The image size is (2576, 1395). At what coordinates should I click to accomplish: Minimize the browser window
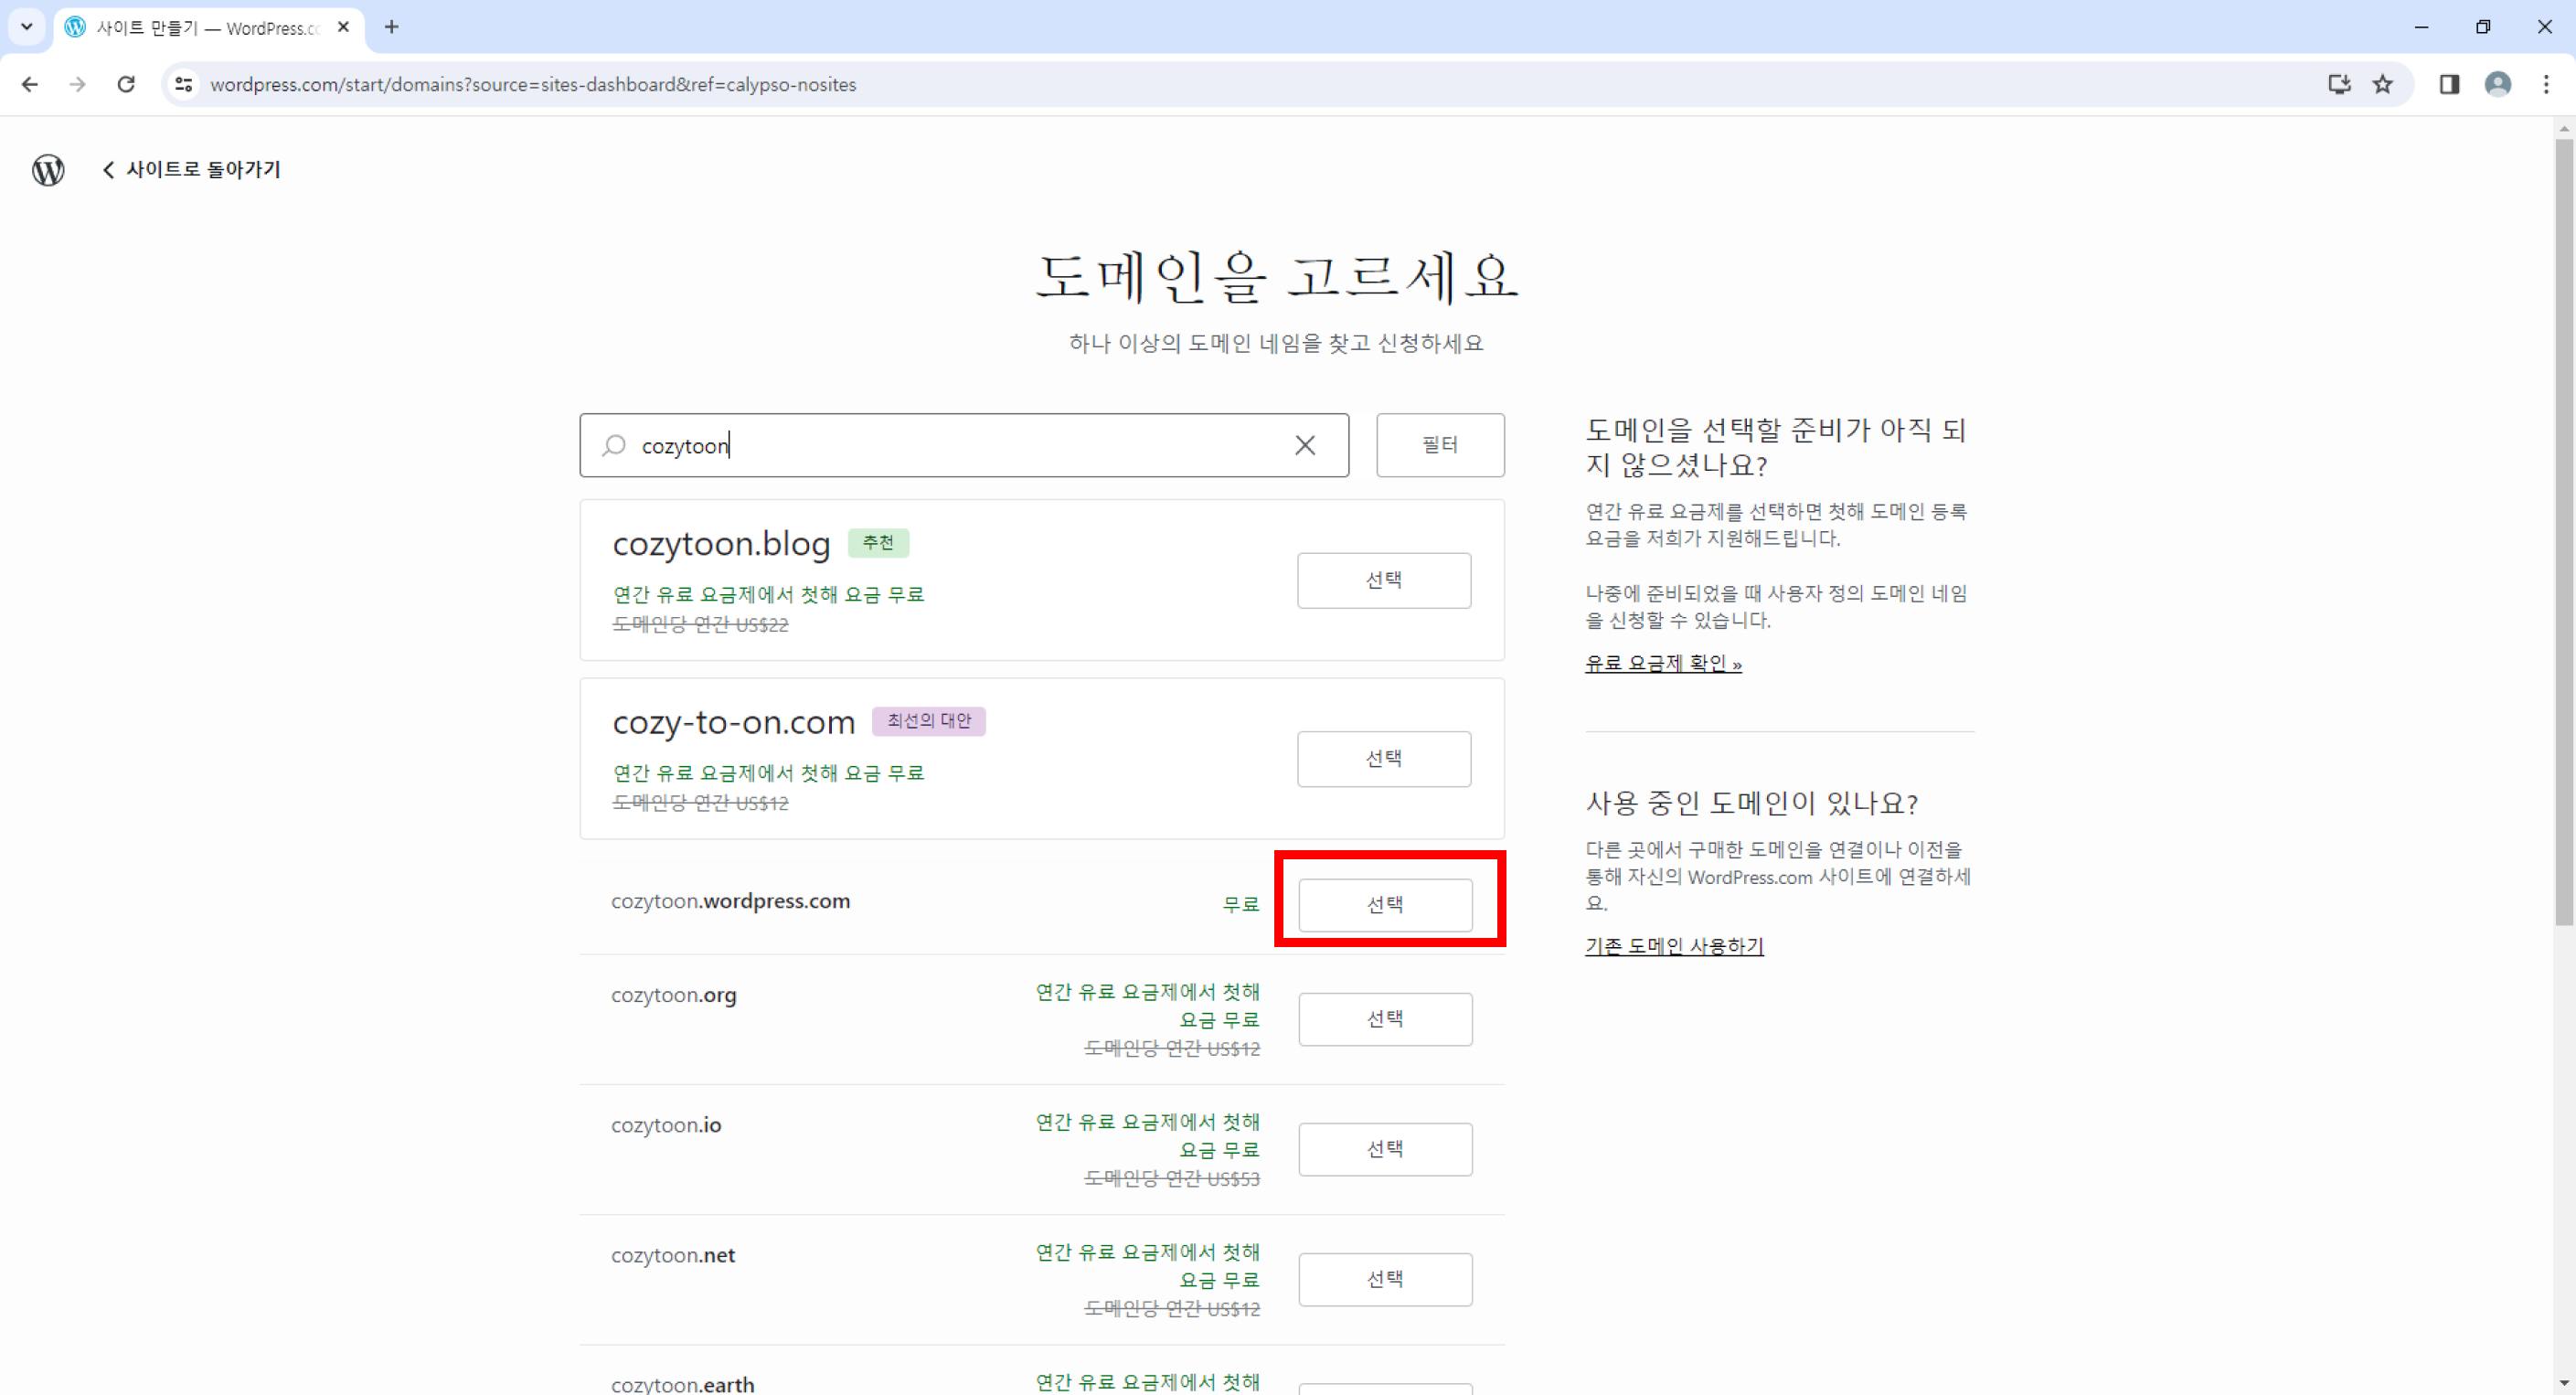click(2421, 27)
